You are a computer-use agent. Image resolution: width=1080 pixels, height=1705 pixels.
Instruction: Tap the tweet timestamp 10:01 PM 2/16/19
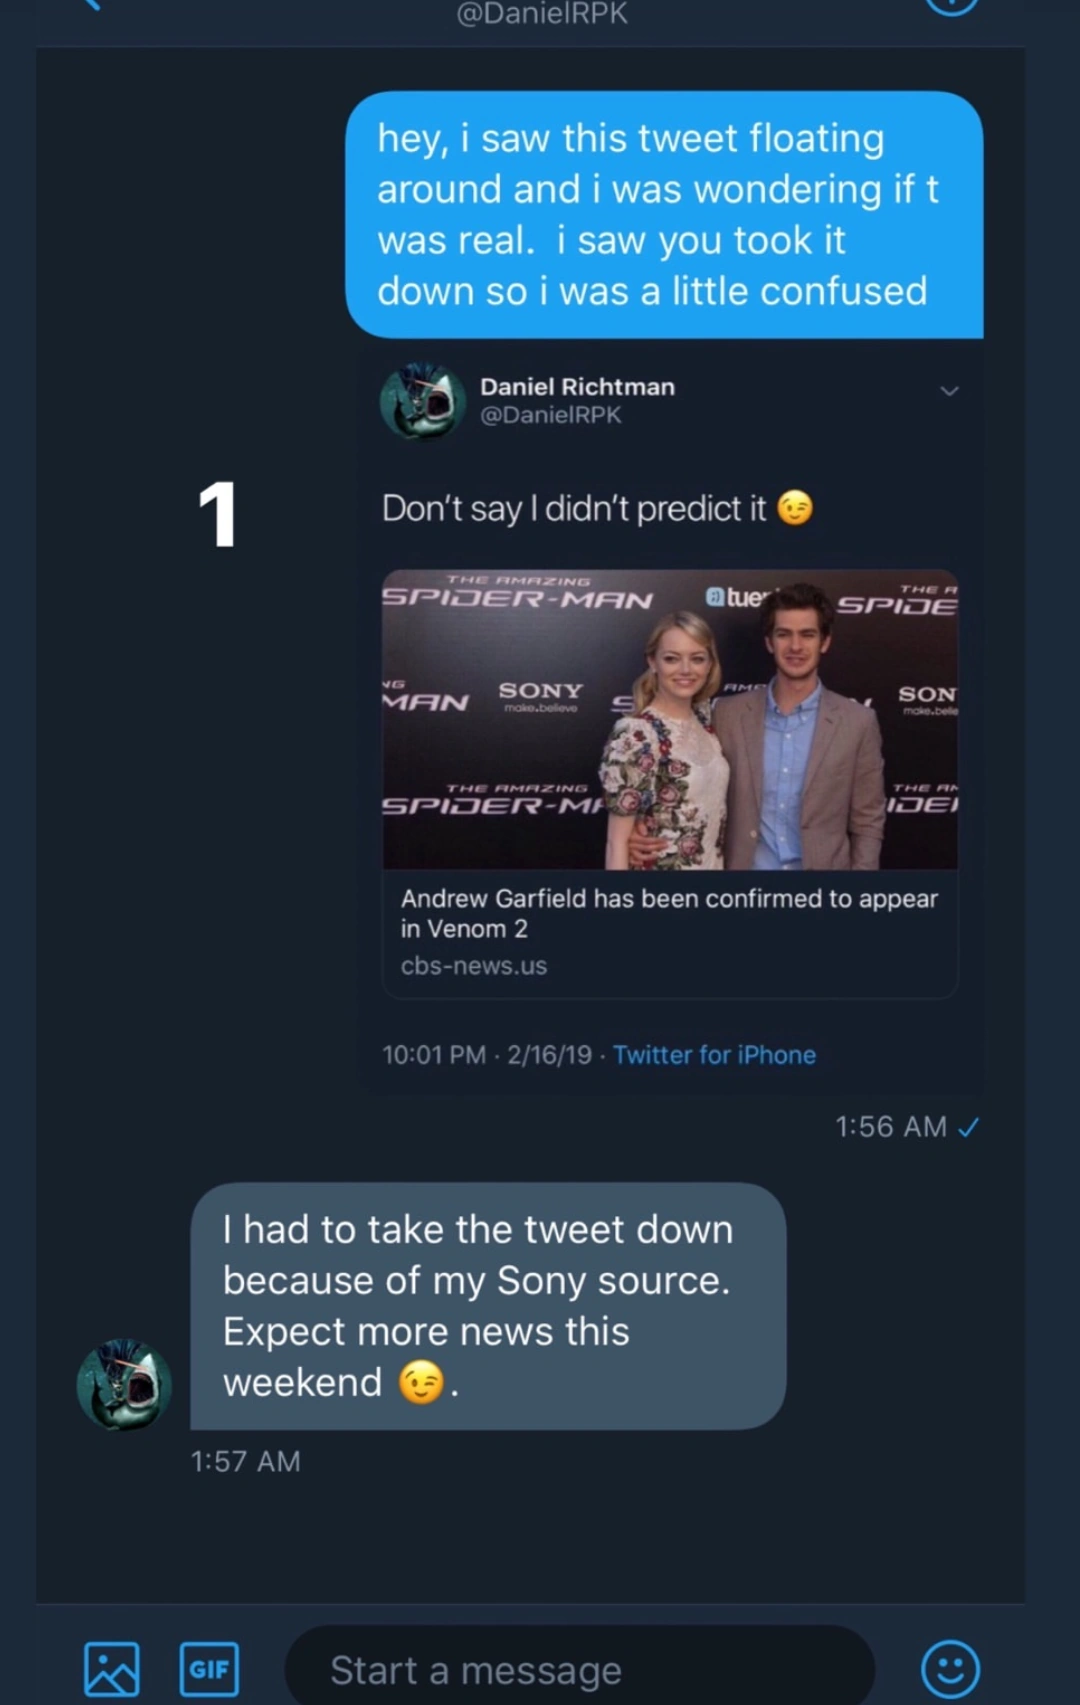point(487,1055)
